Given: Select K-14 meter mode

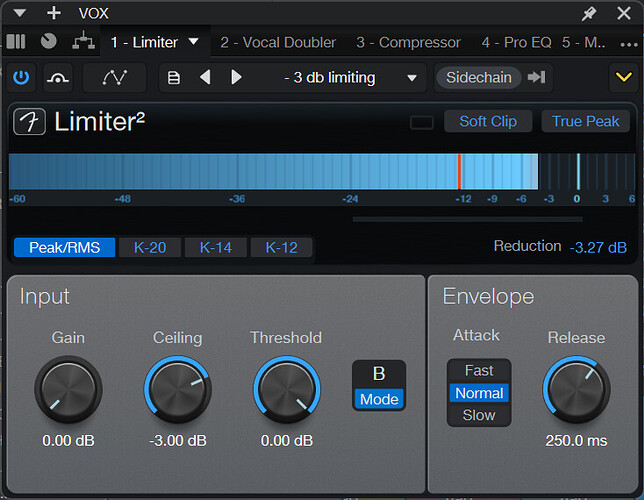Looking at the screenshot, I should coord(216,247).
